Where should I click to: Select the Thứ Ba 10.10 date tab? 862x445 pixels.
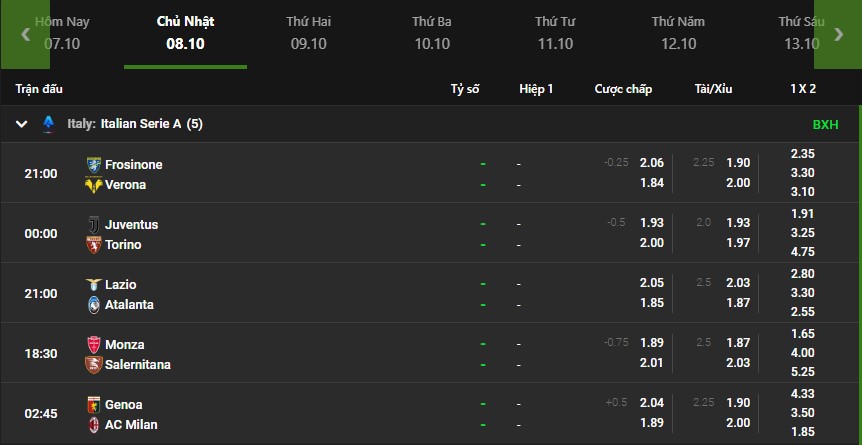(x=432, y=32)
